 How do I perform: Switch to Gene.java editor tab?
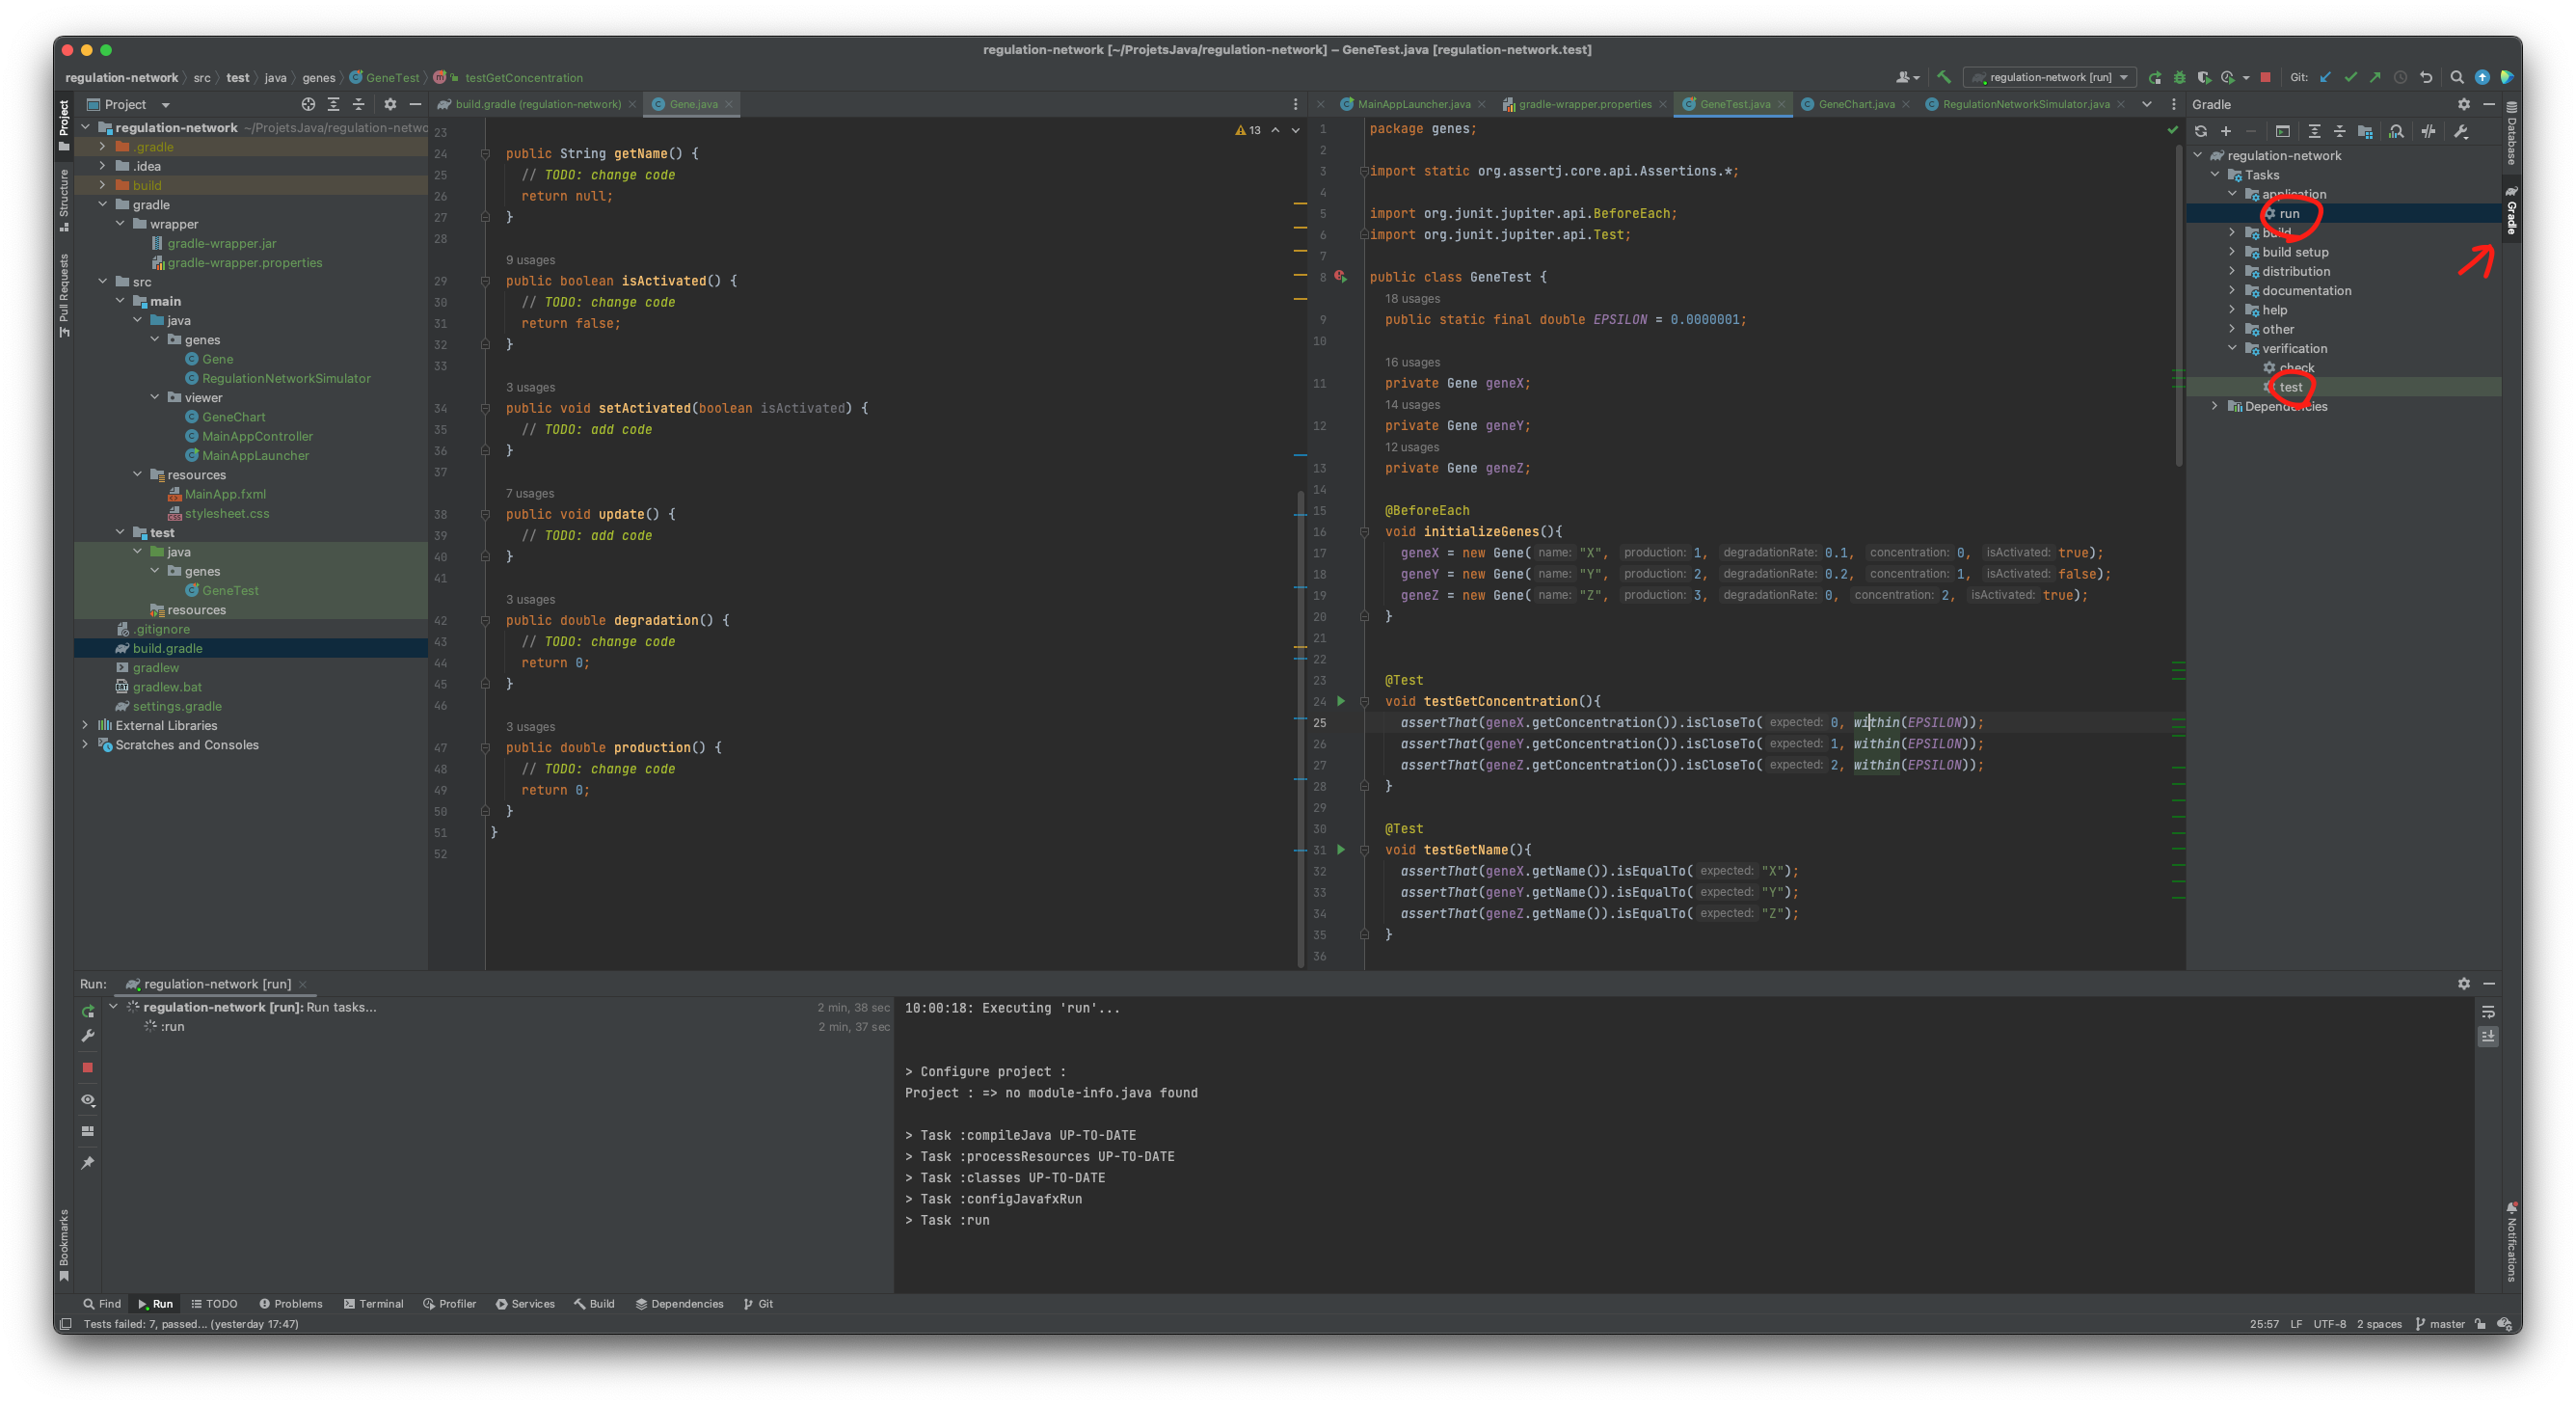(692, 104)
